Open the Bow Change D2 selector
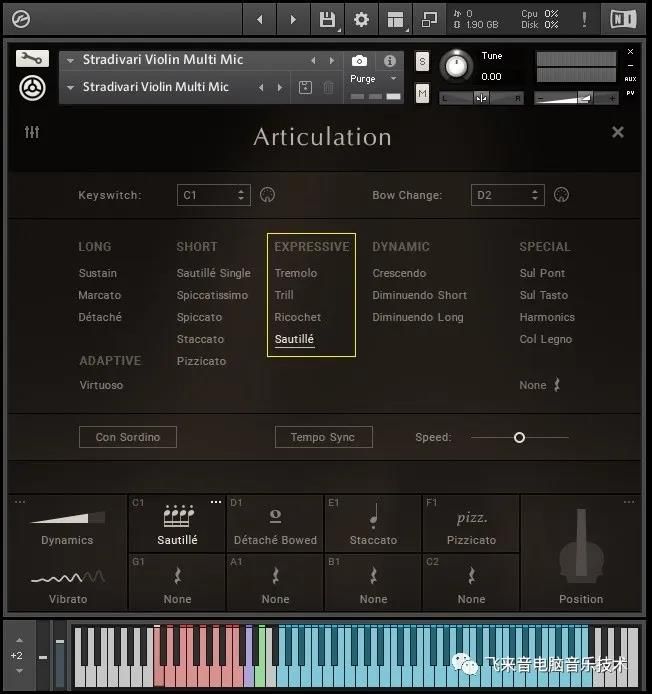The height and width of the screenshot is (694, 652). click(x=508, y=195)
